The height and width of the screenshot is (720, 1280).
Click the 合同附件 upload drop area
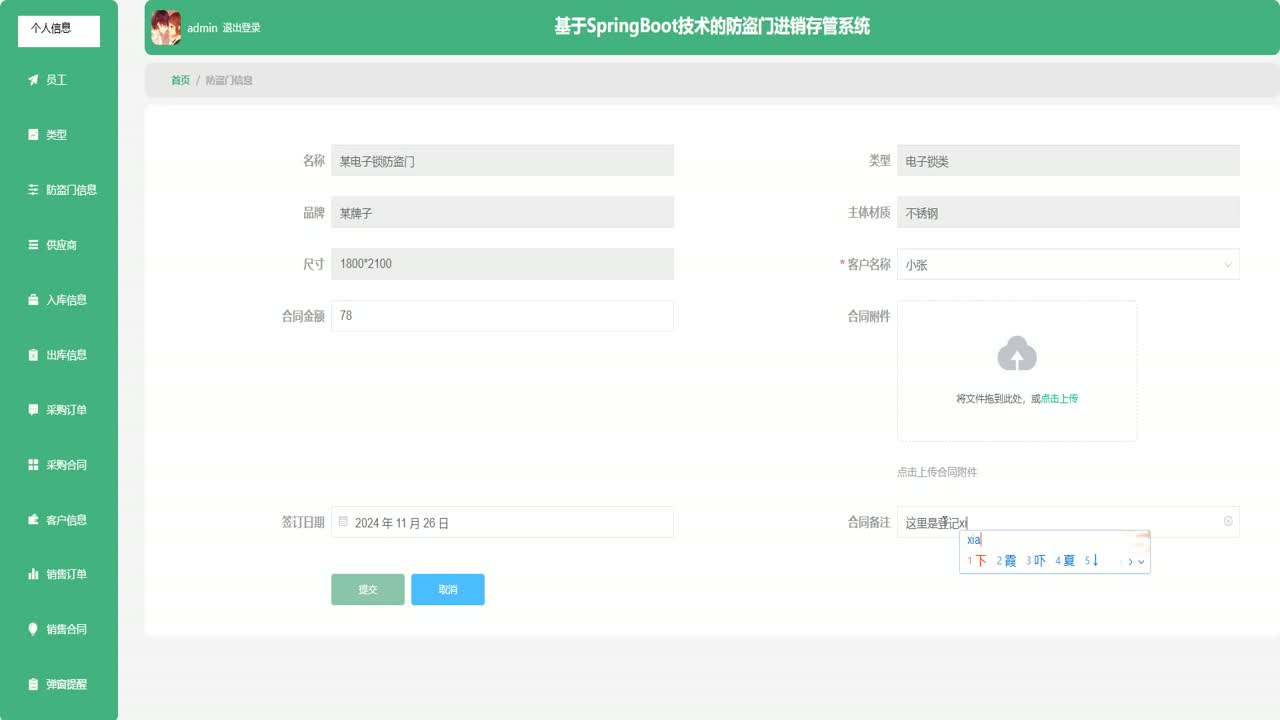pos(1017,371)
